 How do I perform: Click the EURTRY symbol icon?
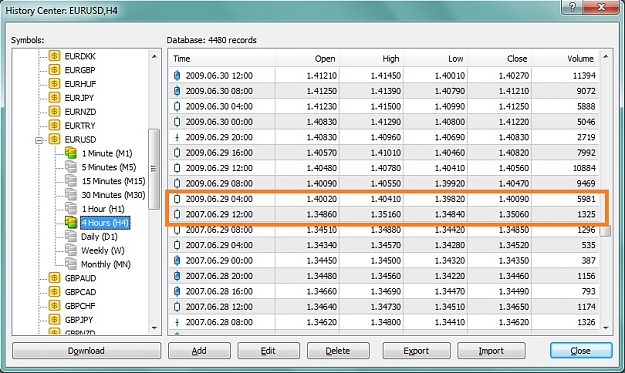click(54, 126)
